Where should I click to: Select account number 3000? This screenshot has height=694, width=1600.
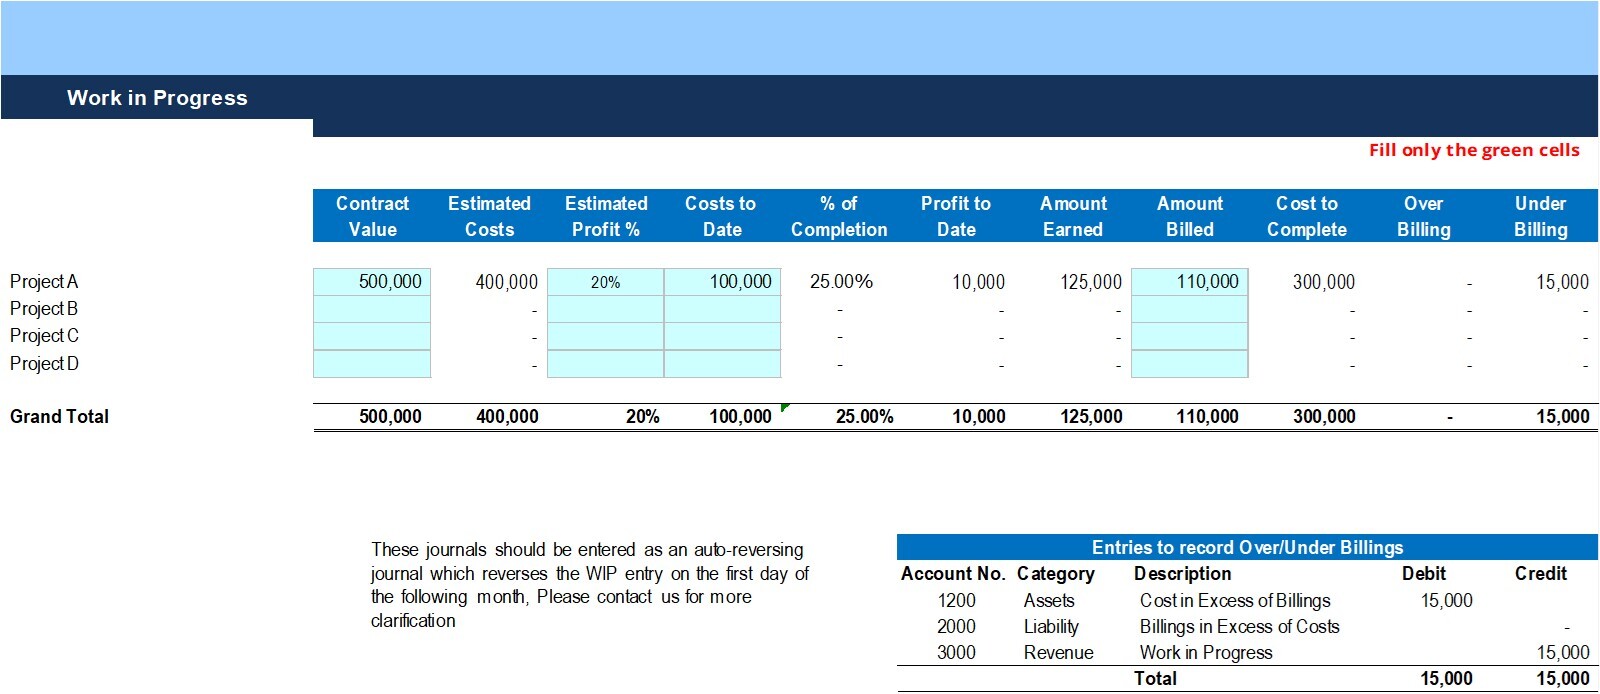[x=956, y=653]
